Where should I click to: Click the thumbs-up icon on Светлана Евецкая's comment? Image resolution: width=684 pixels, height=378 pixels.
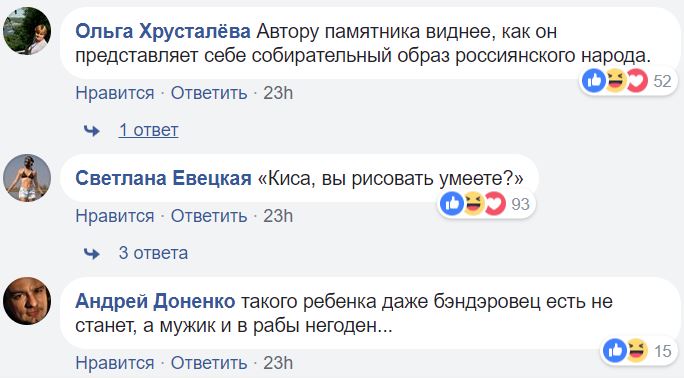coord(452,204)
